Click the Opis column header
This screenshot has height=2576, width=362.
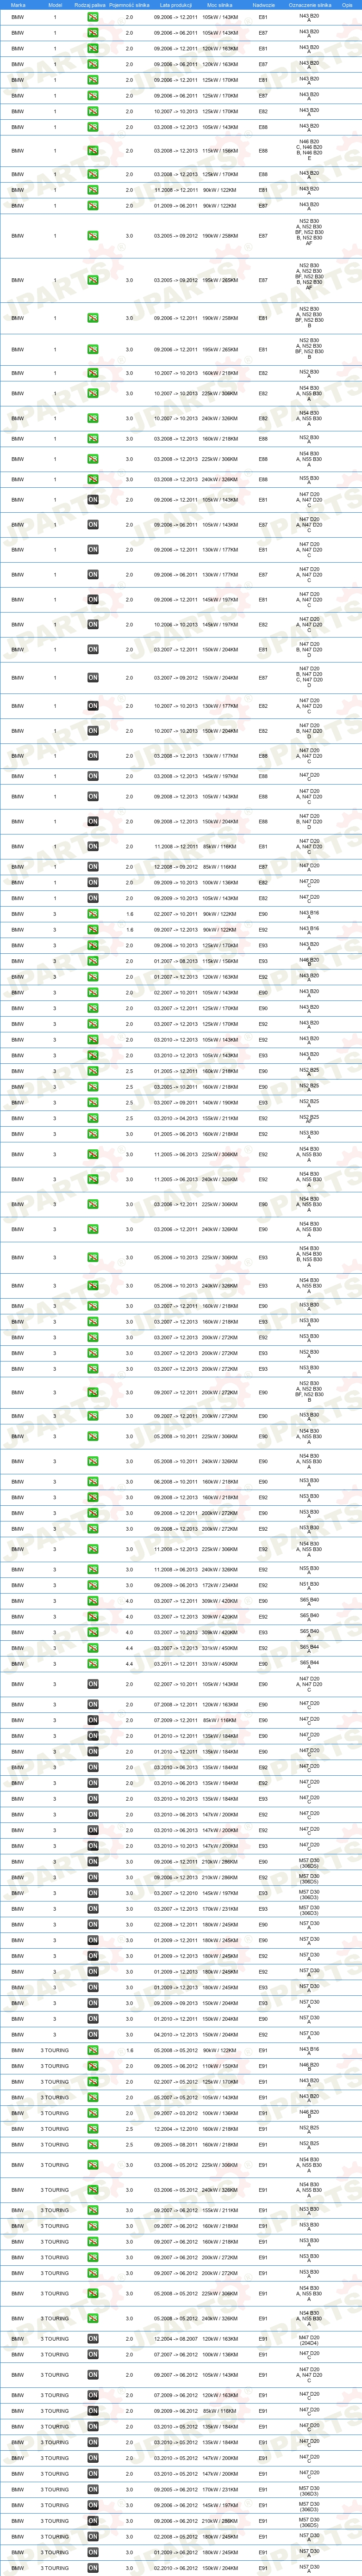347,4
